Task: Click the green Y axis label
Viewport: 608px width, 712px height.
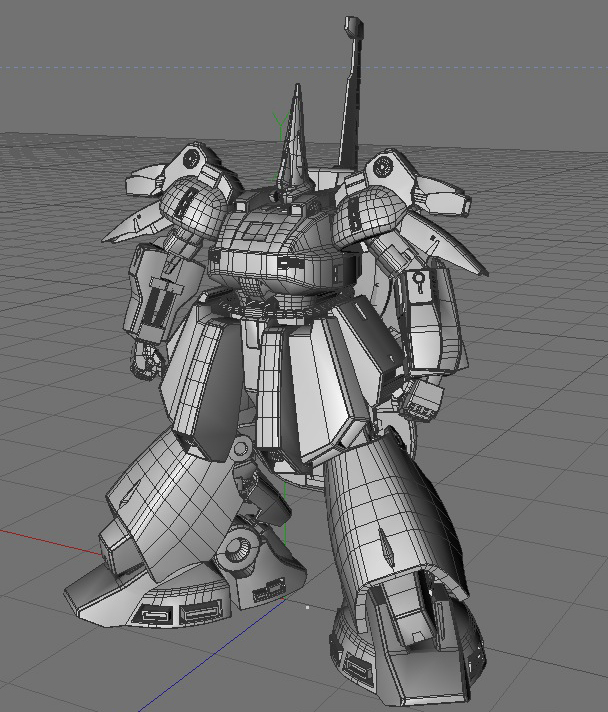Action: (282, 121)
